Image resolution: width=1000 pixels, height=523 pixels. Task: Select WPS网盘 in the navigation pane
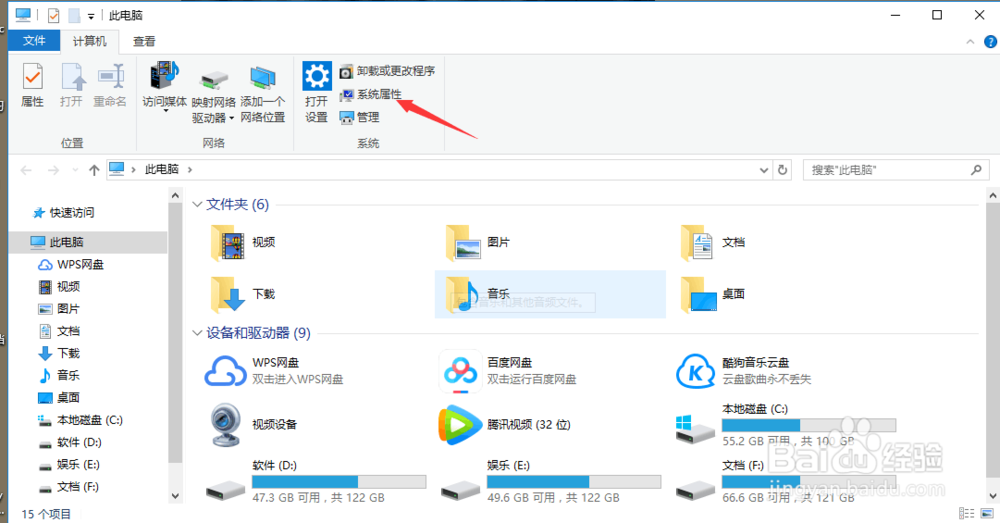tap(71, 264)
